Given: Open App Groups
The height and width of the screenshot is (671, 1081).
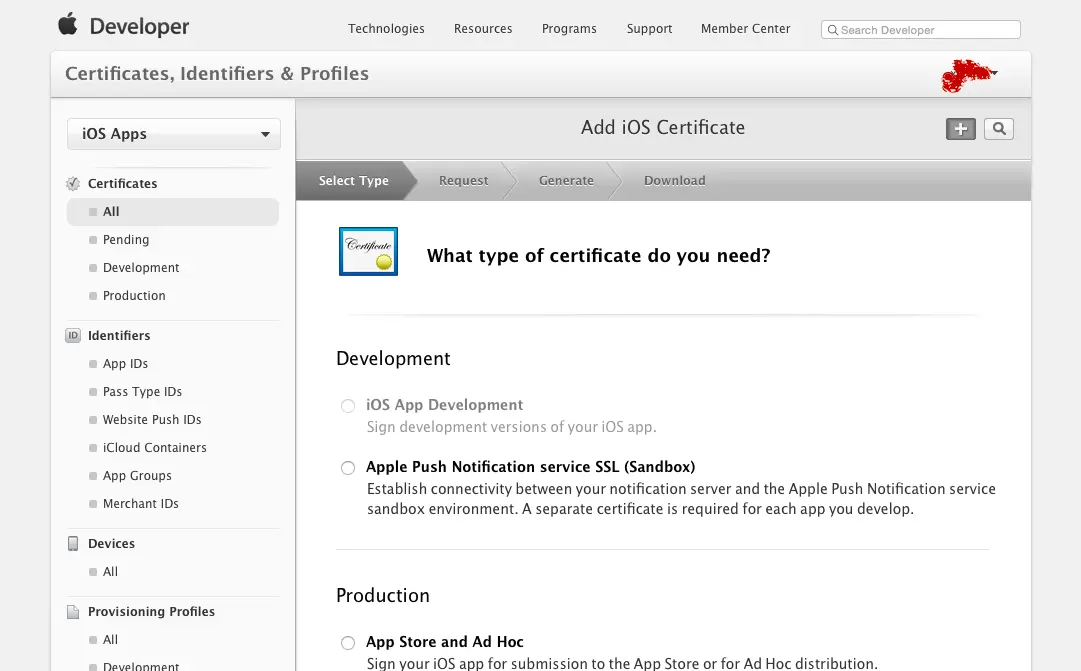Looking at the screenshot, I should pos(137,476).
